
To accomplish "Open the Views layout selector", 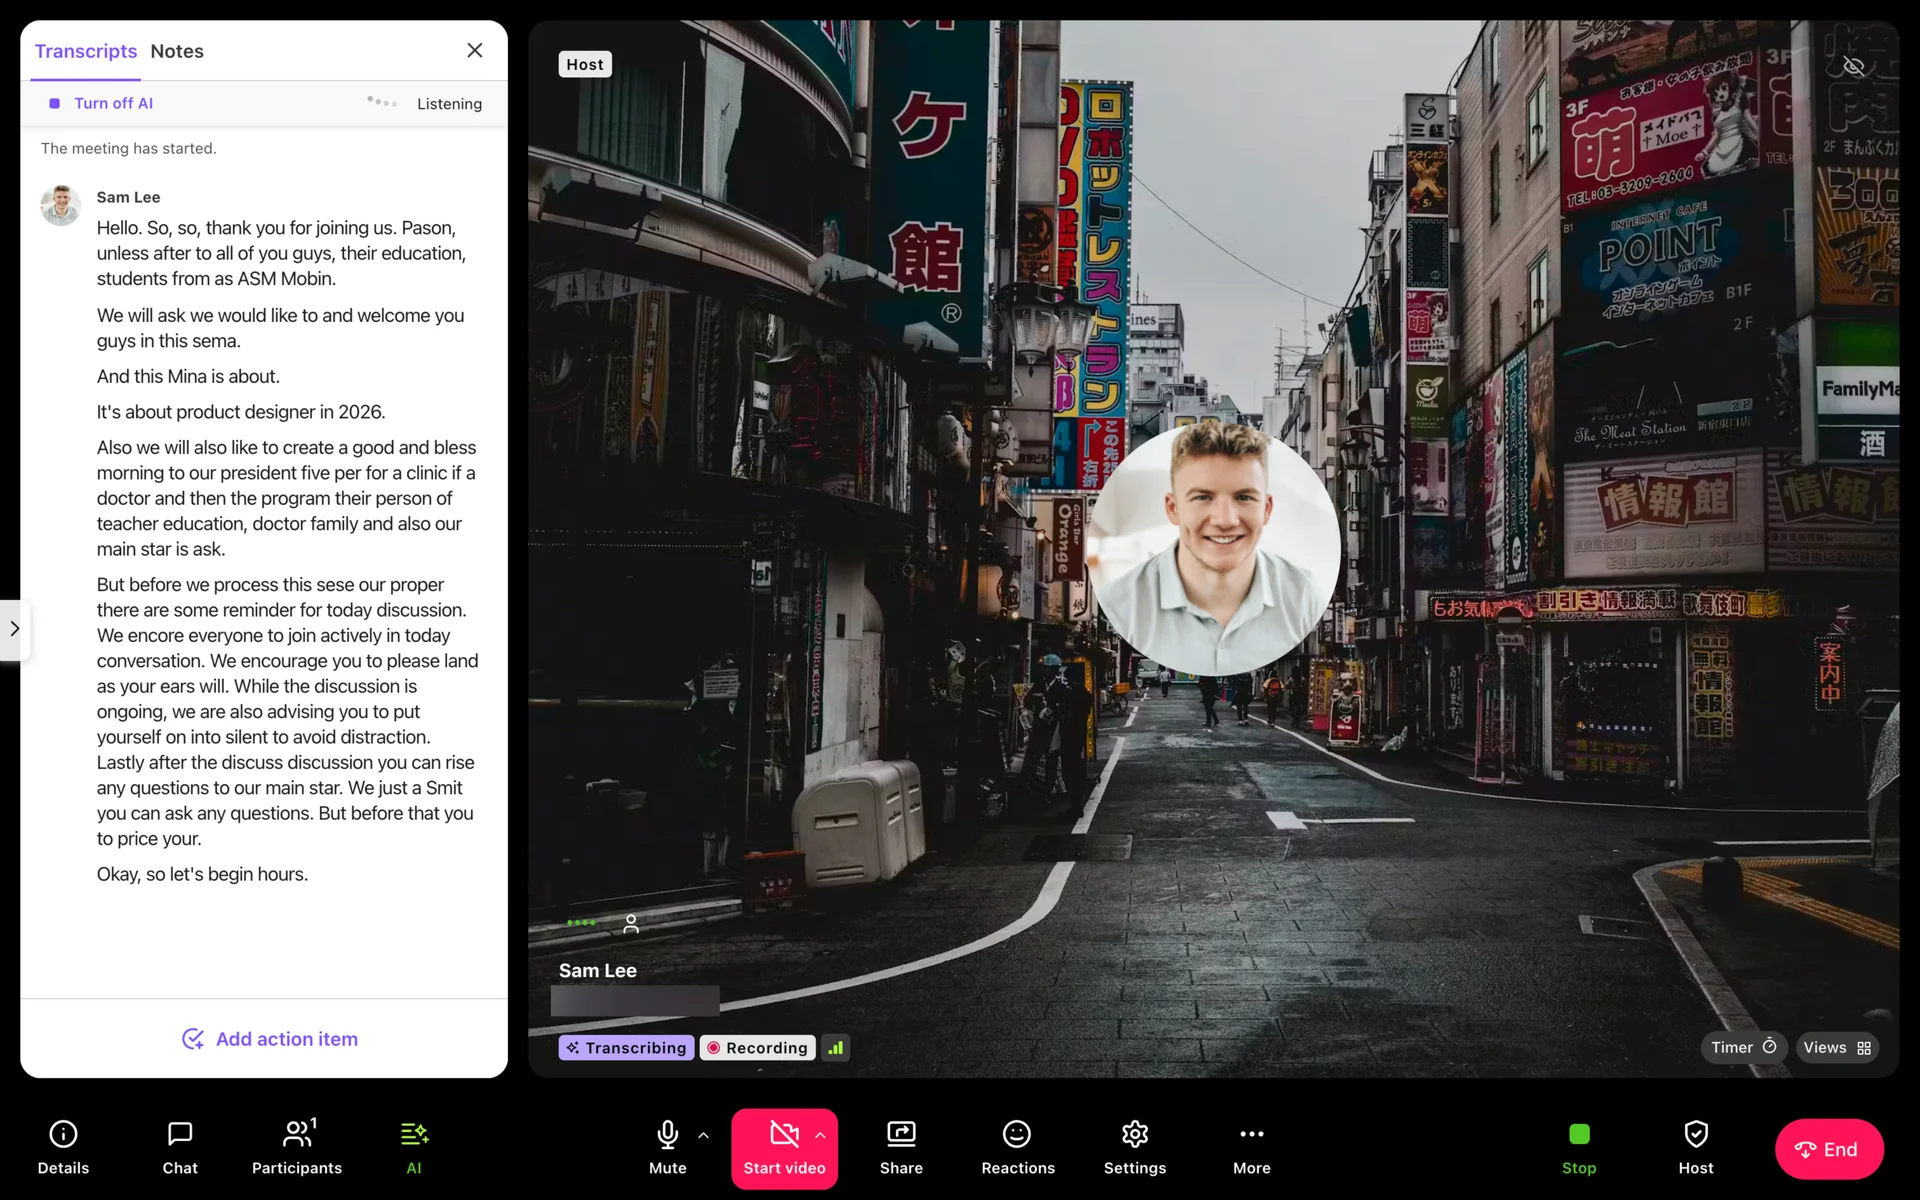I will pos(1836,1047).
